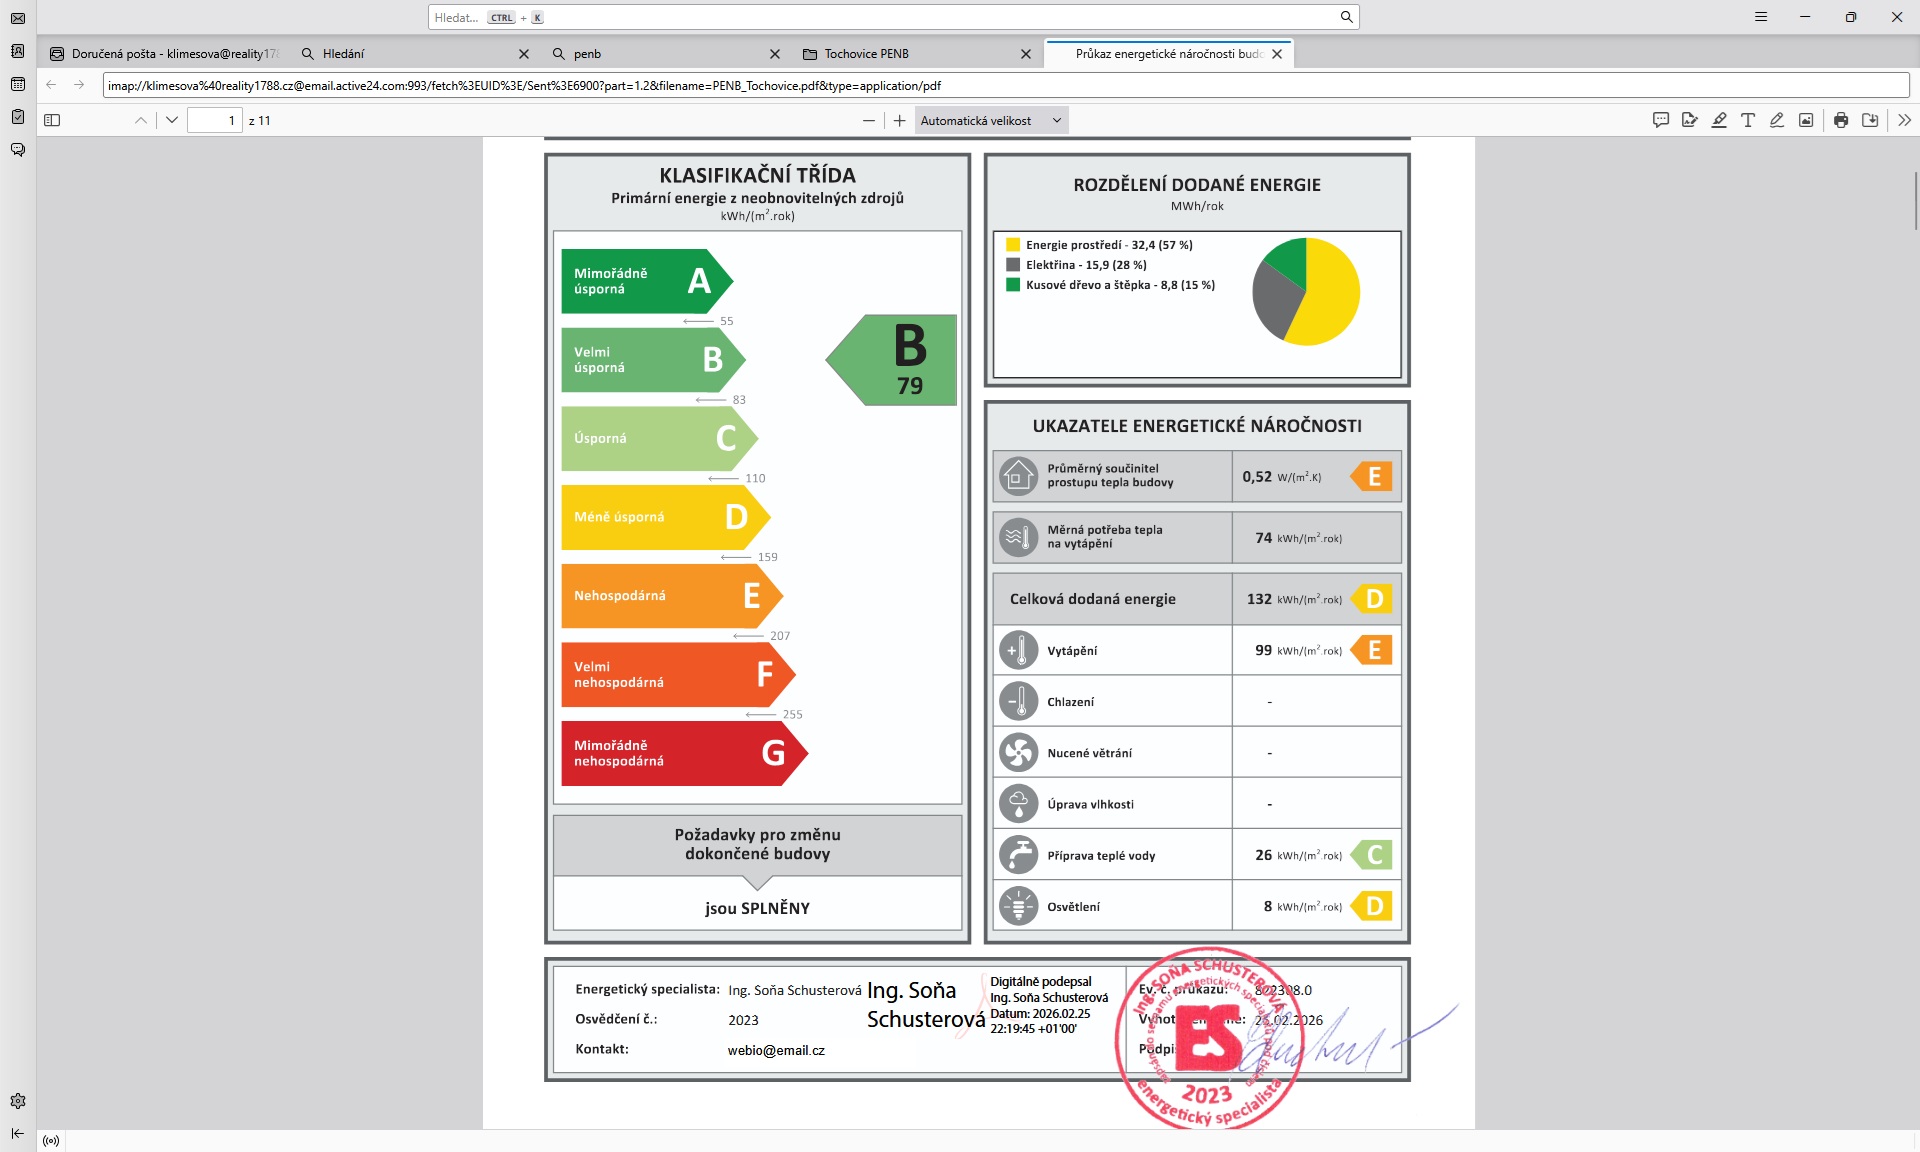Viewport: 1920px width, 1152px height.
Task: Open the Calendar space in sidebar
Action: tap(18, 84)
